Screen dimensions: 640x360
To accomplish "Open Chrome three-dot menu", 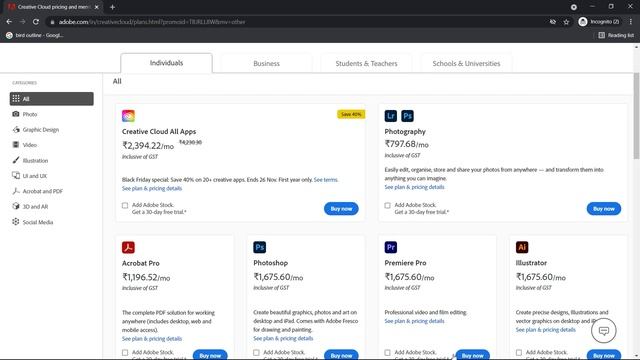I will pos(631,22).
